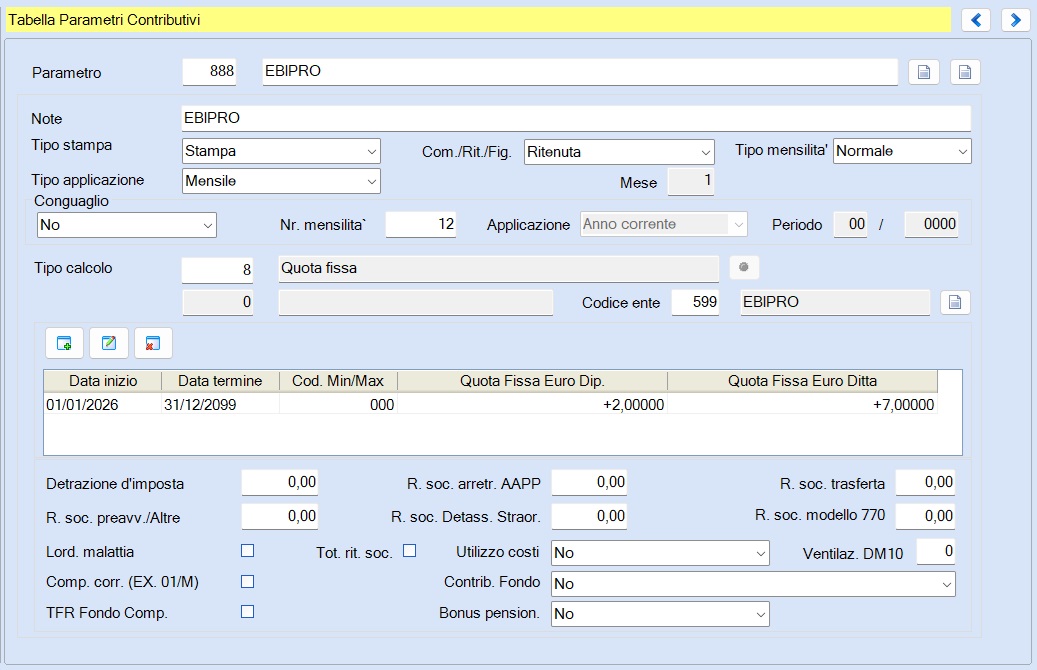Click the round icon beside Quota fissa
This screenshot has width=1037, height=670.
(744, 267)
